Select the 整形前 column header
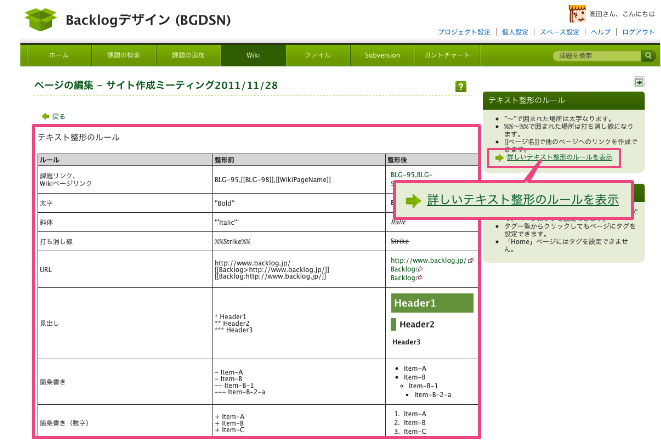661x440 pixels. coord(299,160)
